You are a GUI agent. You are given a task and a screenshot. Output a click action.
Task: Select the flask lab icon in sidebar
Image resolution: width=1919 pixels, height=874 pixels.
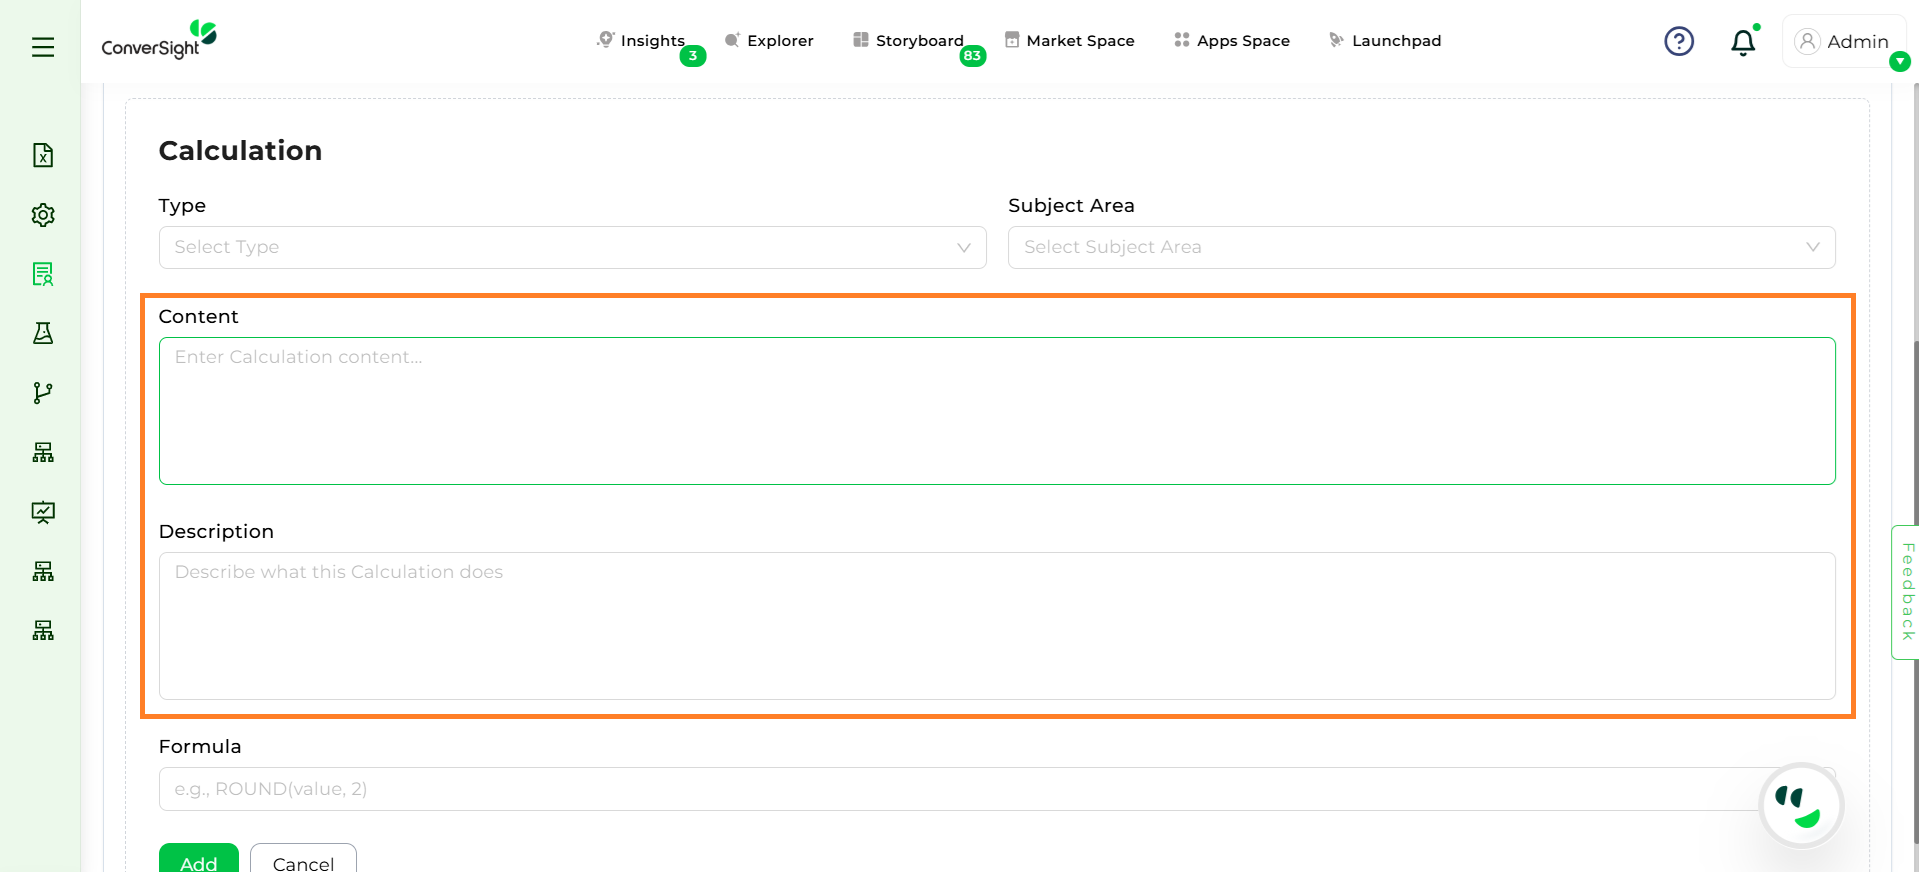[43, 333]
